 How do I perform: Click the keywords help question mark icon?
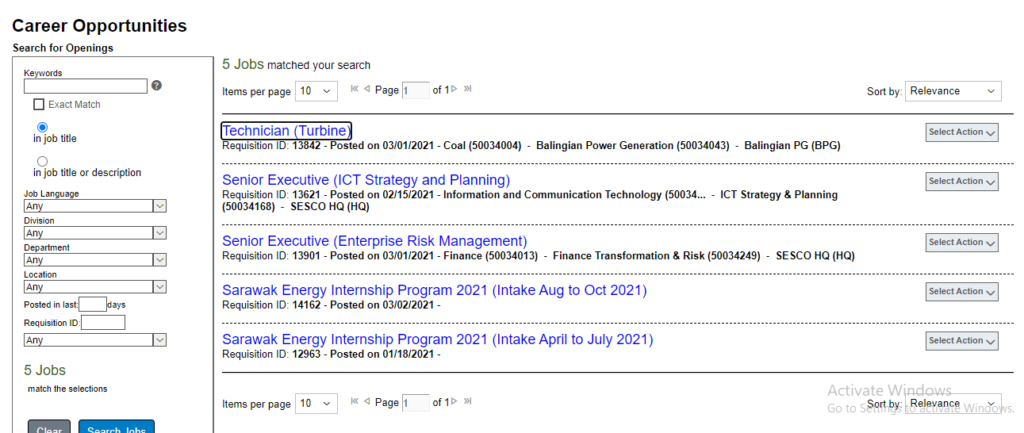pyautogui.click(x=156, y=86)
